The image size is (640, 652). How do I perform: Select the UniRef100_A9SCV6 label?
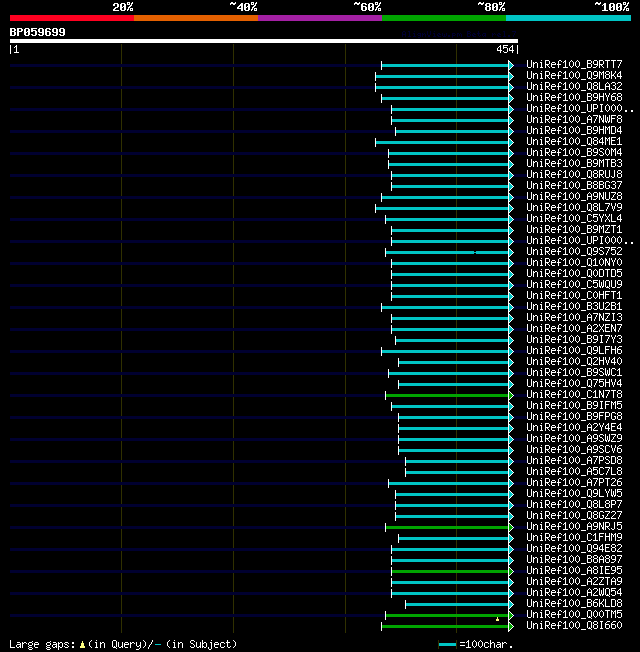(574, 450)
